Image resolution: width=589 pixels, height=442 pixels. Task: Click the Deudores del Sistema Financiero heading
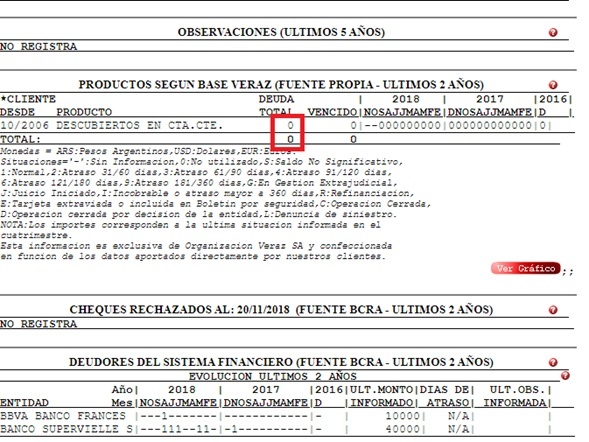(x=281, y=362)
